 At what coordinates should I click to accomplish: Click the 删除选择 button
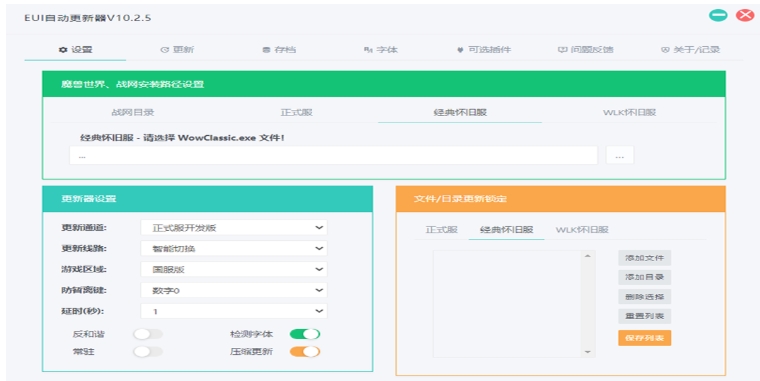(x=645, y=297)
